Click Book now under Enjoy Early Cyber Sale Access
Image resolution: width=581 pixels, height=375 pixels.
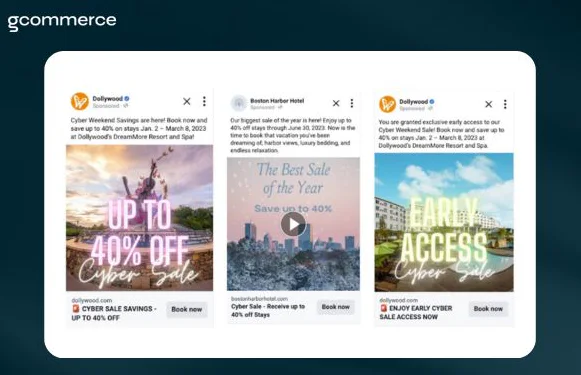tap(488, 309)
